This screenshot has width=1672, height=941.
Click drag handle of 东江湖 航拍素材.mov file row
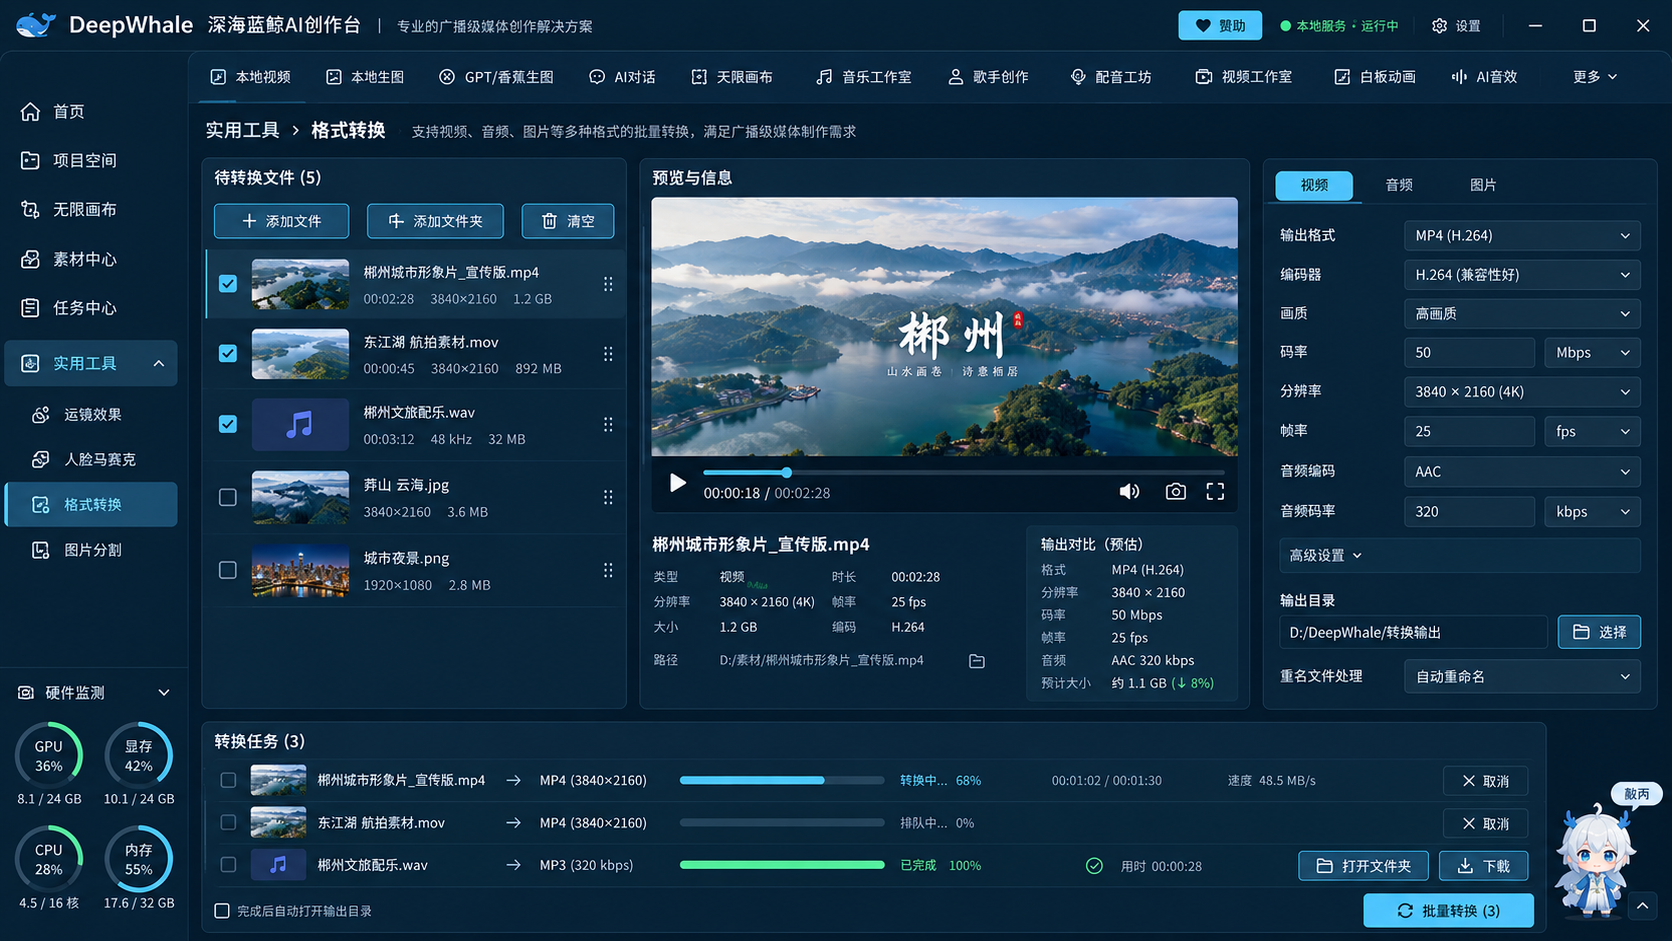(608, 354)
